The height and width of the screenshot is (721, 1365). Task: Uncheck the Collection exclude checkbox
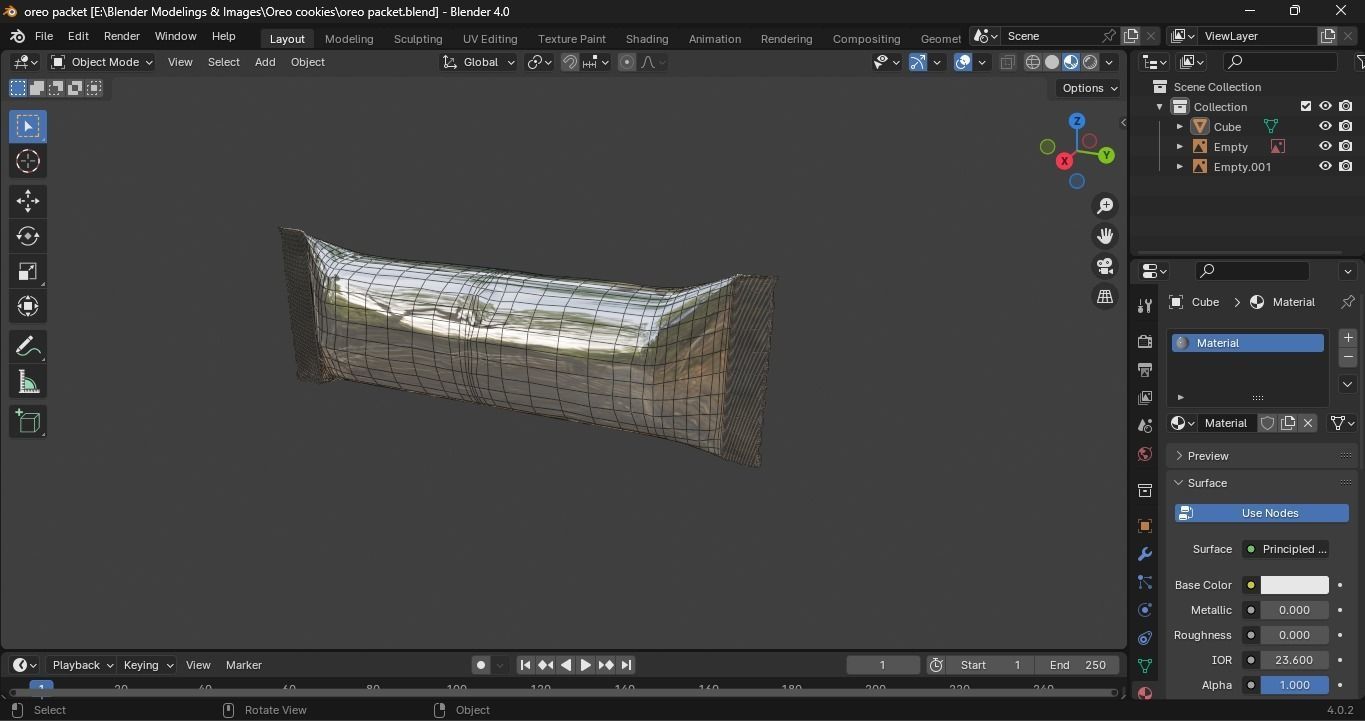pyautogui.click(x=1305, y=107)
